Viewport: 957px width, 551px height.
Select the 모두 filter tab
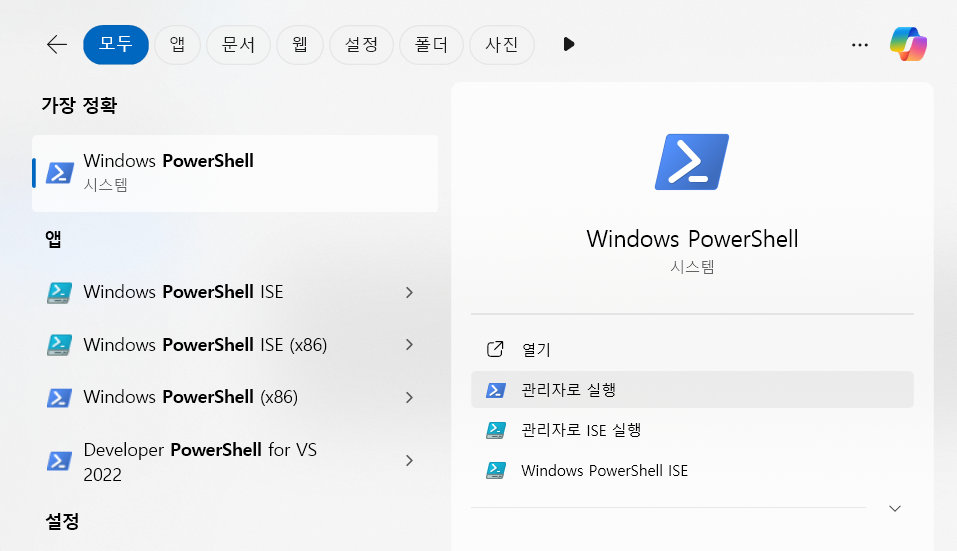coord(116,45)
